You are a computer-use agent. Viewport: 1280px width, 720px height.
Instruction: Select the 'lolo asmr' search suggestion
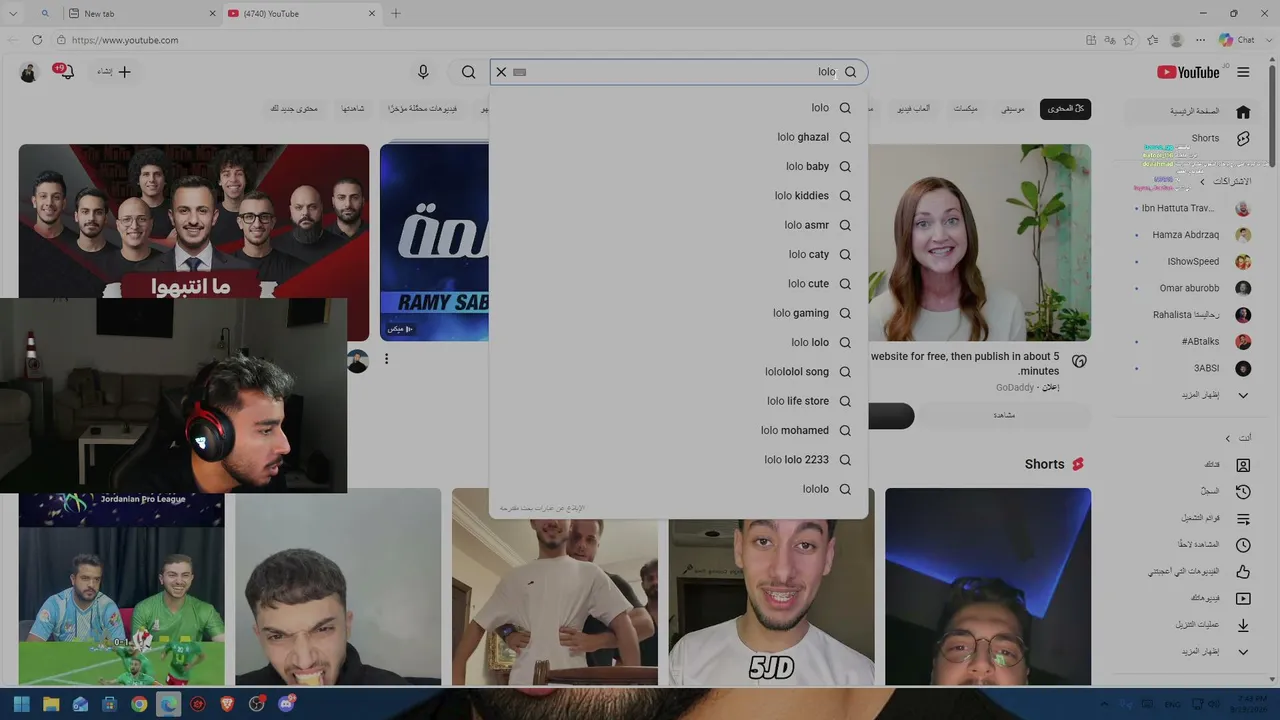click(678, 225)
